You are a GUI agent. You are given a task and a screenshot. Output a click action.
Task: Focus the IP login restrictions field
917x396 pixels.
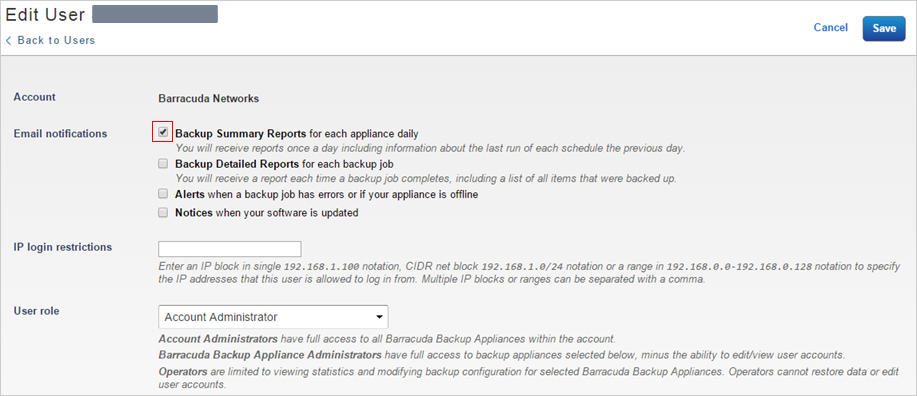(x=229, y=249)
